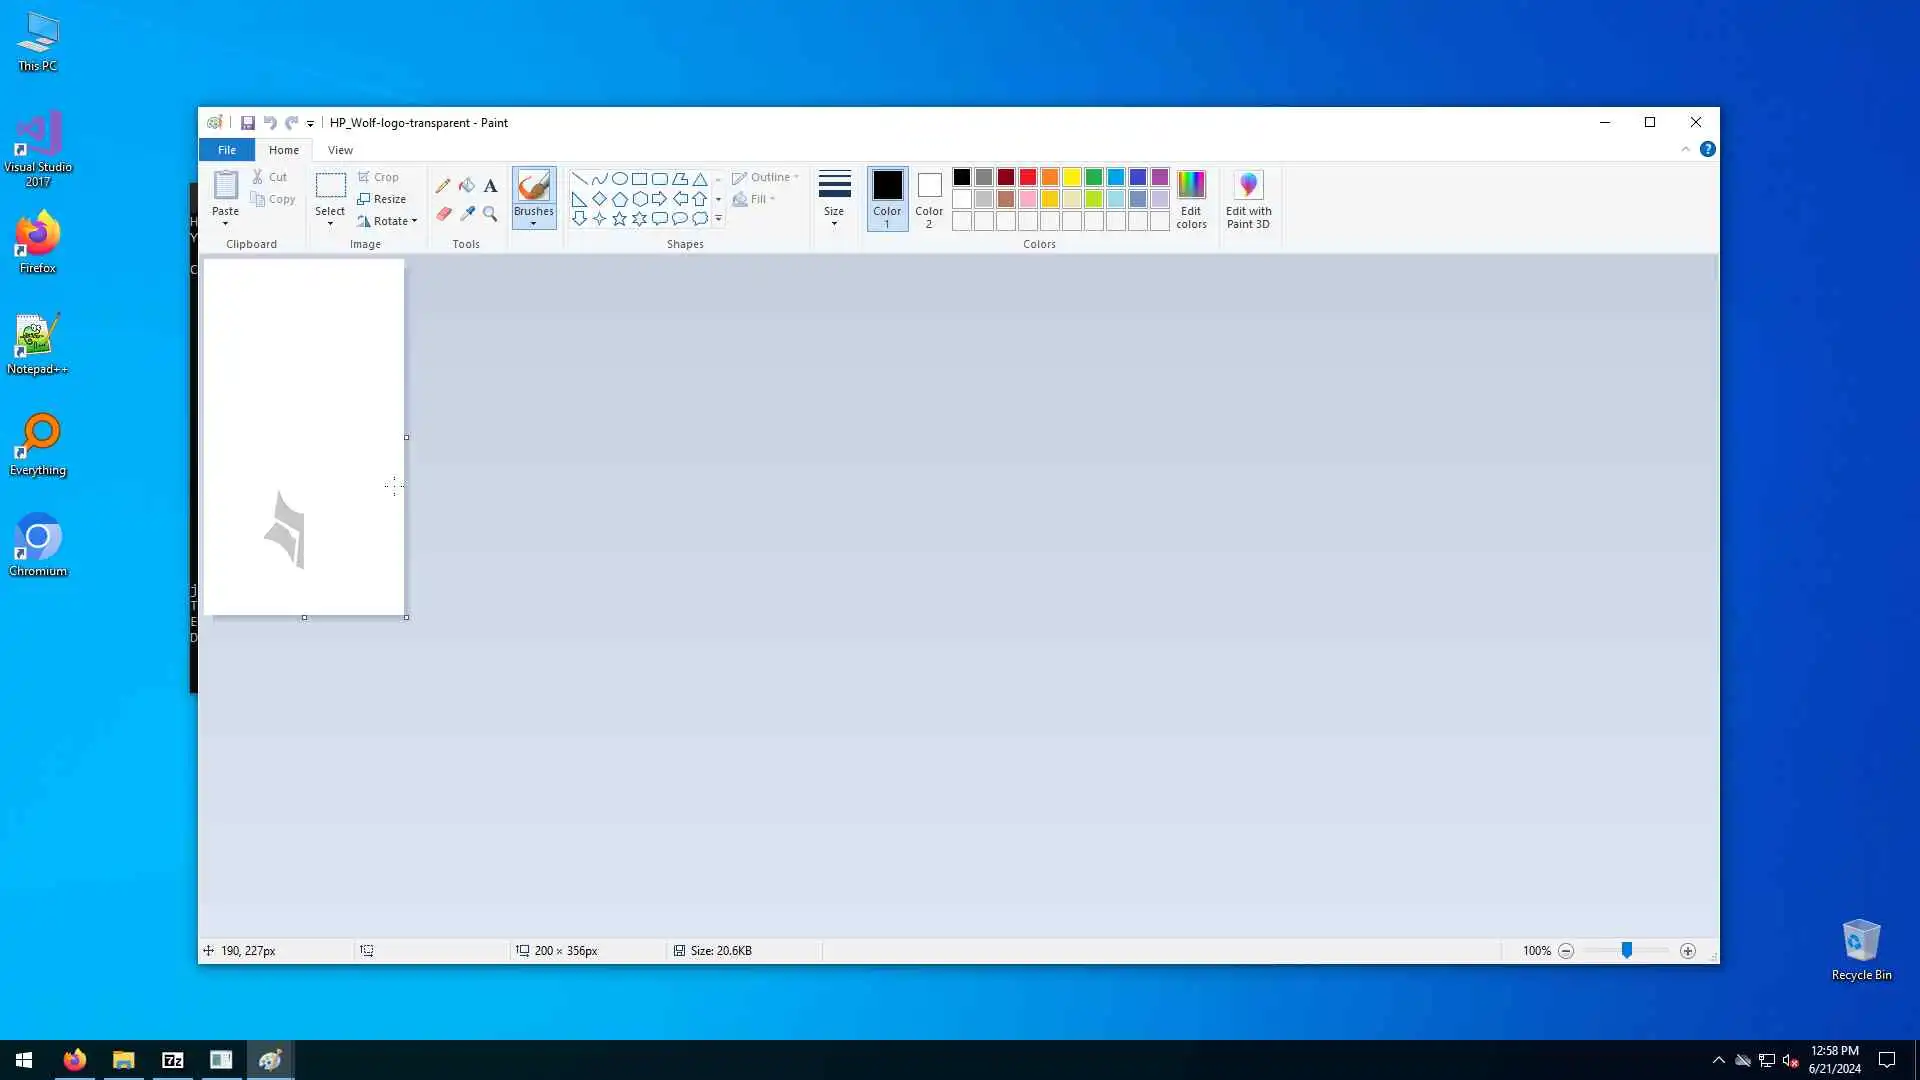
Task: Choose the five-point star shape
Action: click(619, 219)
